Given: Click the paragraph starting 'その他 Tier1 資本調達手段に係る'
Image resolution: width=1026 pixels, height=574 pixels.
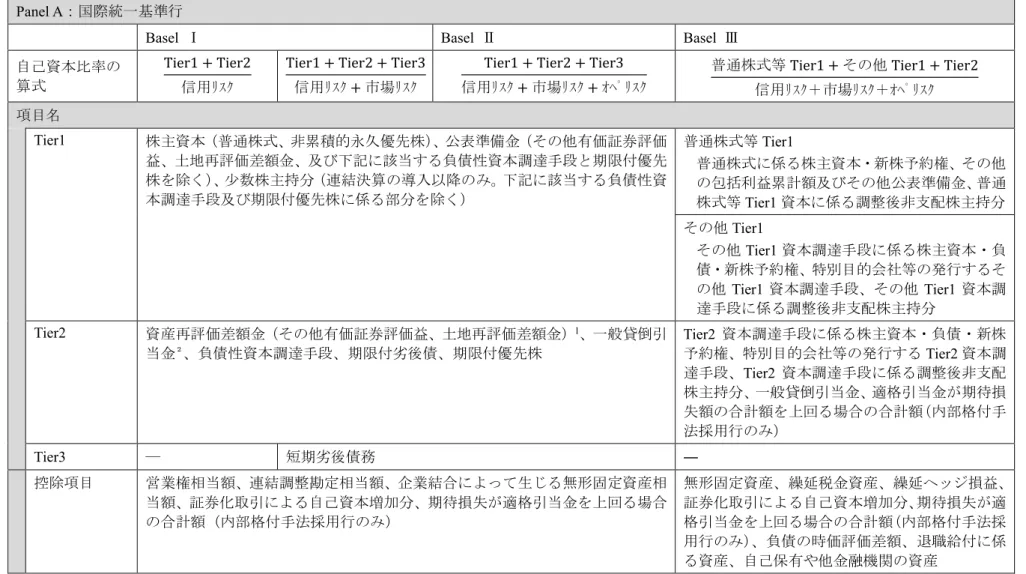Looking at the screenshot, I should point(851,279).
